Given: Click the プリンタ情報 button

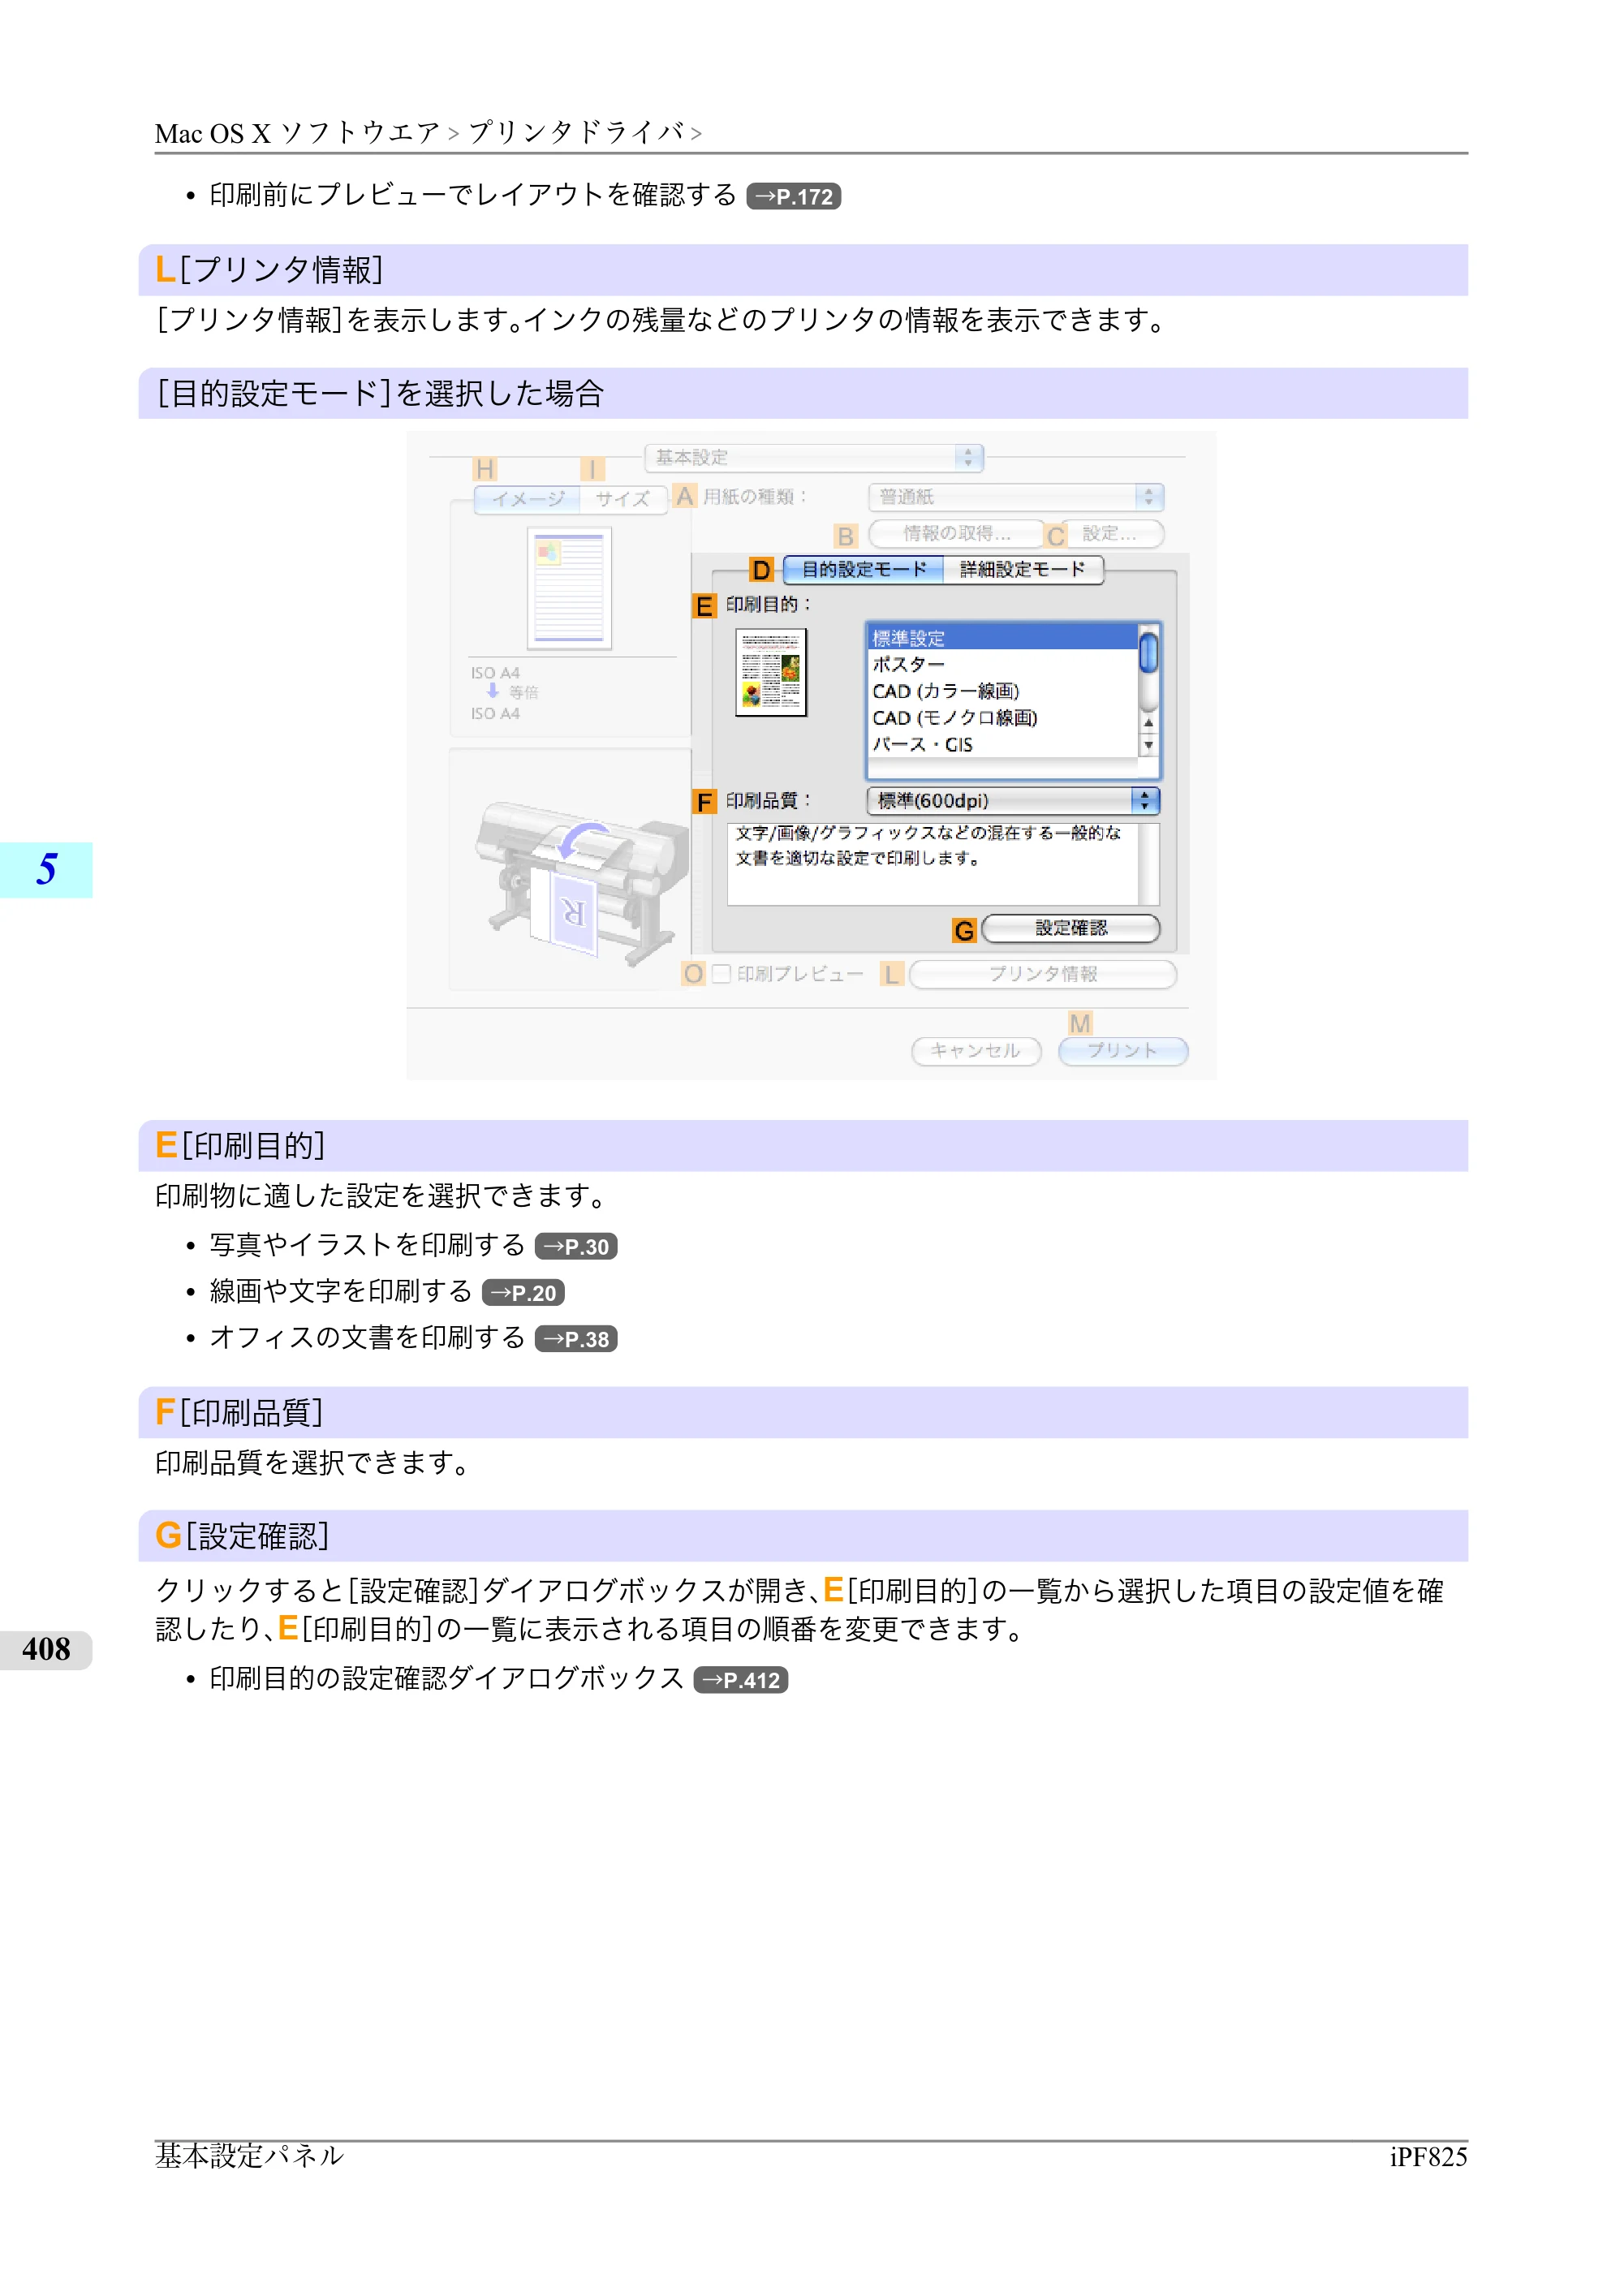Looking at the screenshot, I should pyautogui.click(x=1043, y=975).
